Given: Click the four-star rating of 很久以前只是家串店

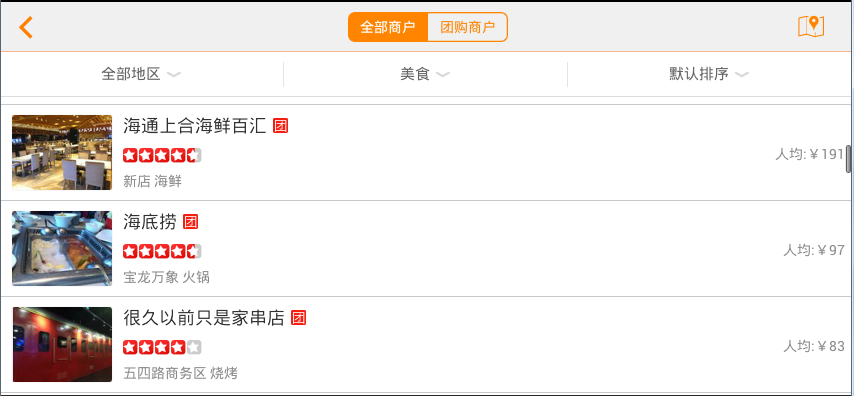Looking at the screenshot, I should (162, 347).
